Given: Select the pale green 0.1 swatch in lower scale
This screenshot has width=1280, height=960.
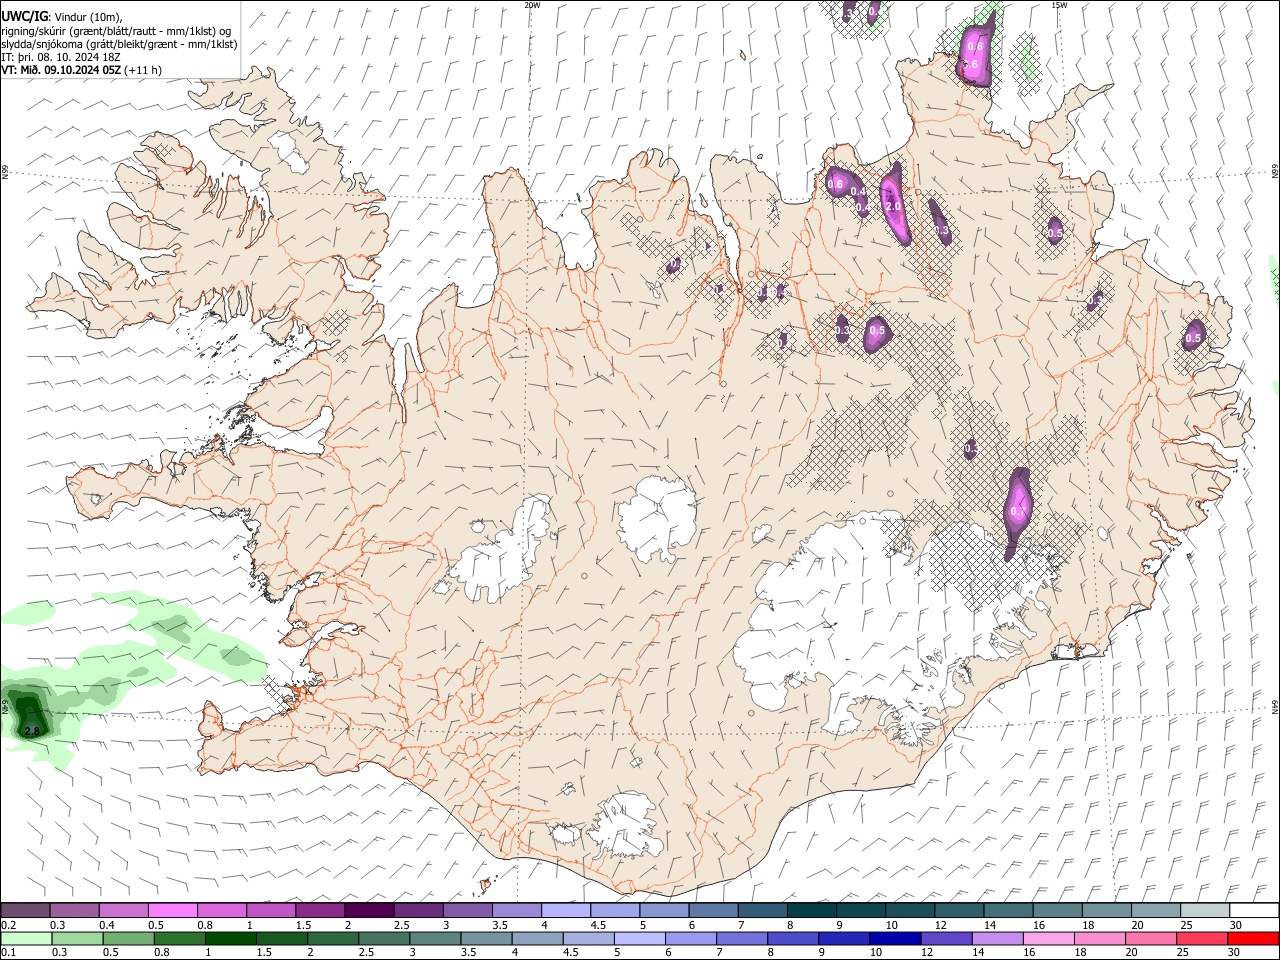Looking at the screenshot, I should click(26, 938).
